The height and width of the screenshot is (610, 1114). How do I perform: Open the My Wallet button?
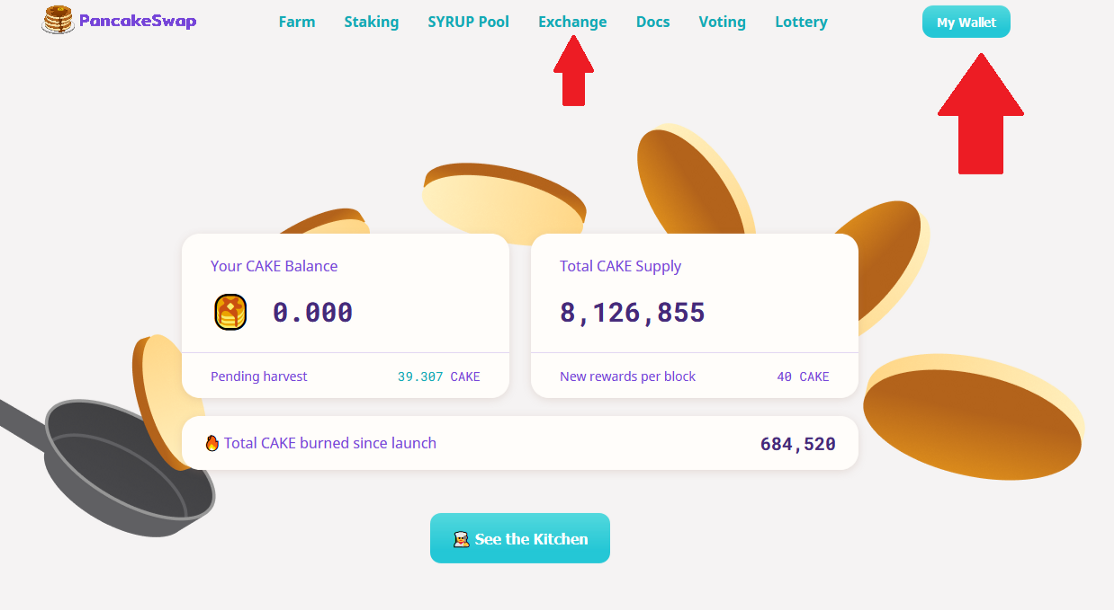click(x=966, y=22)
